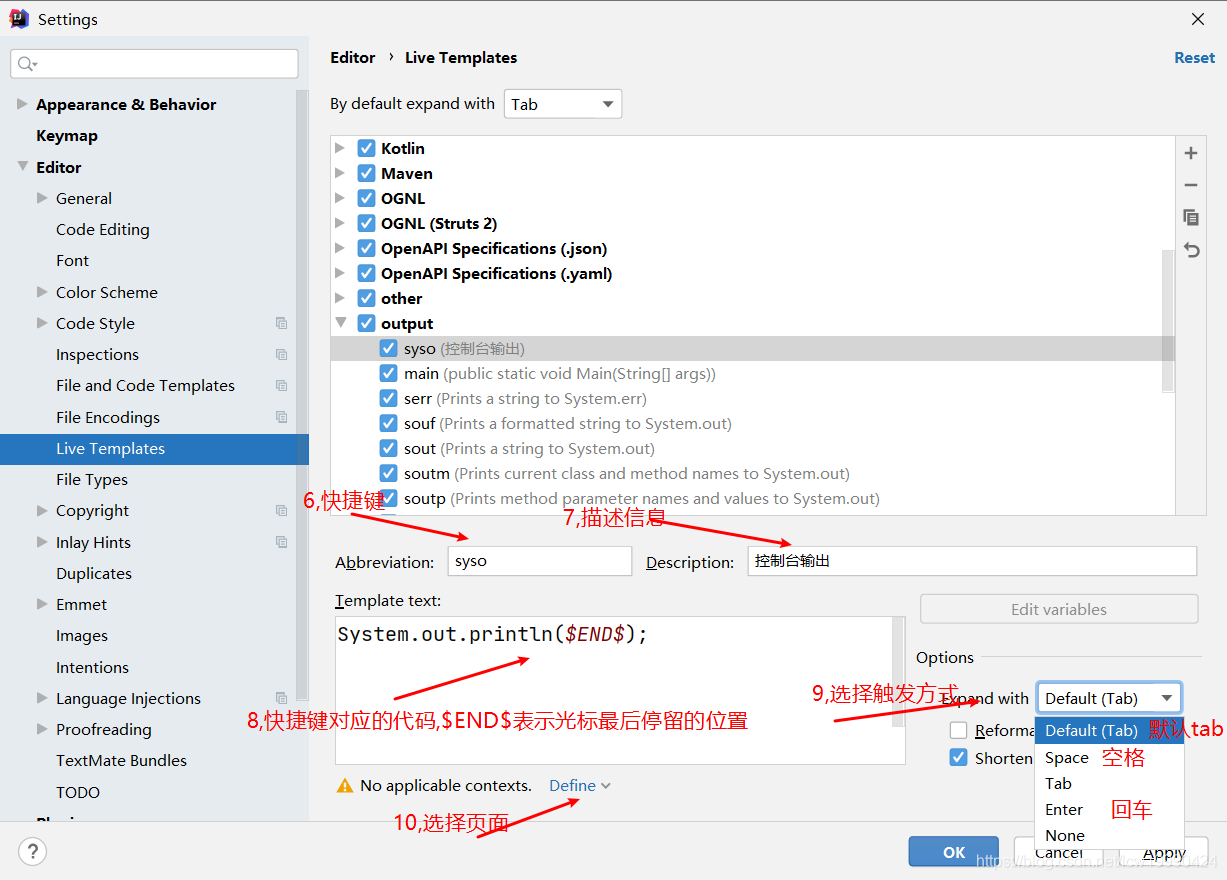The width and height of the screenshot is (1227, 880).
Task: Click the Language Injections project-level icon
Action: 282,698
